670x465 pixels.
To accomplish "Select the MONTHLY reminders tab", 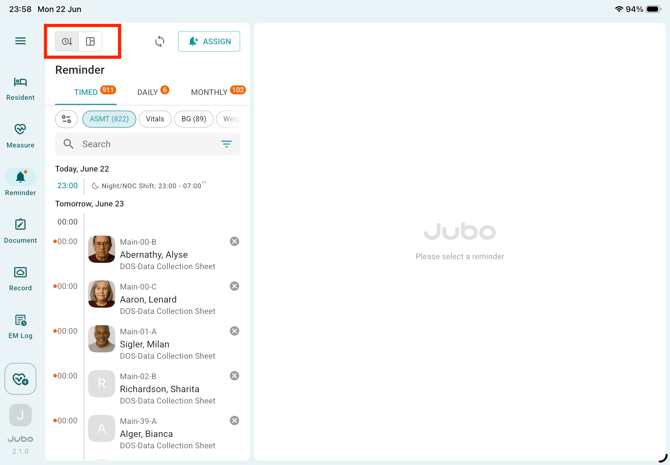I will click(x=217, y=92).
